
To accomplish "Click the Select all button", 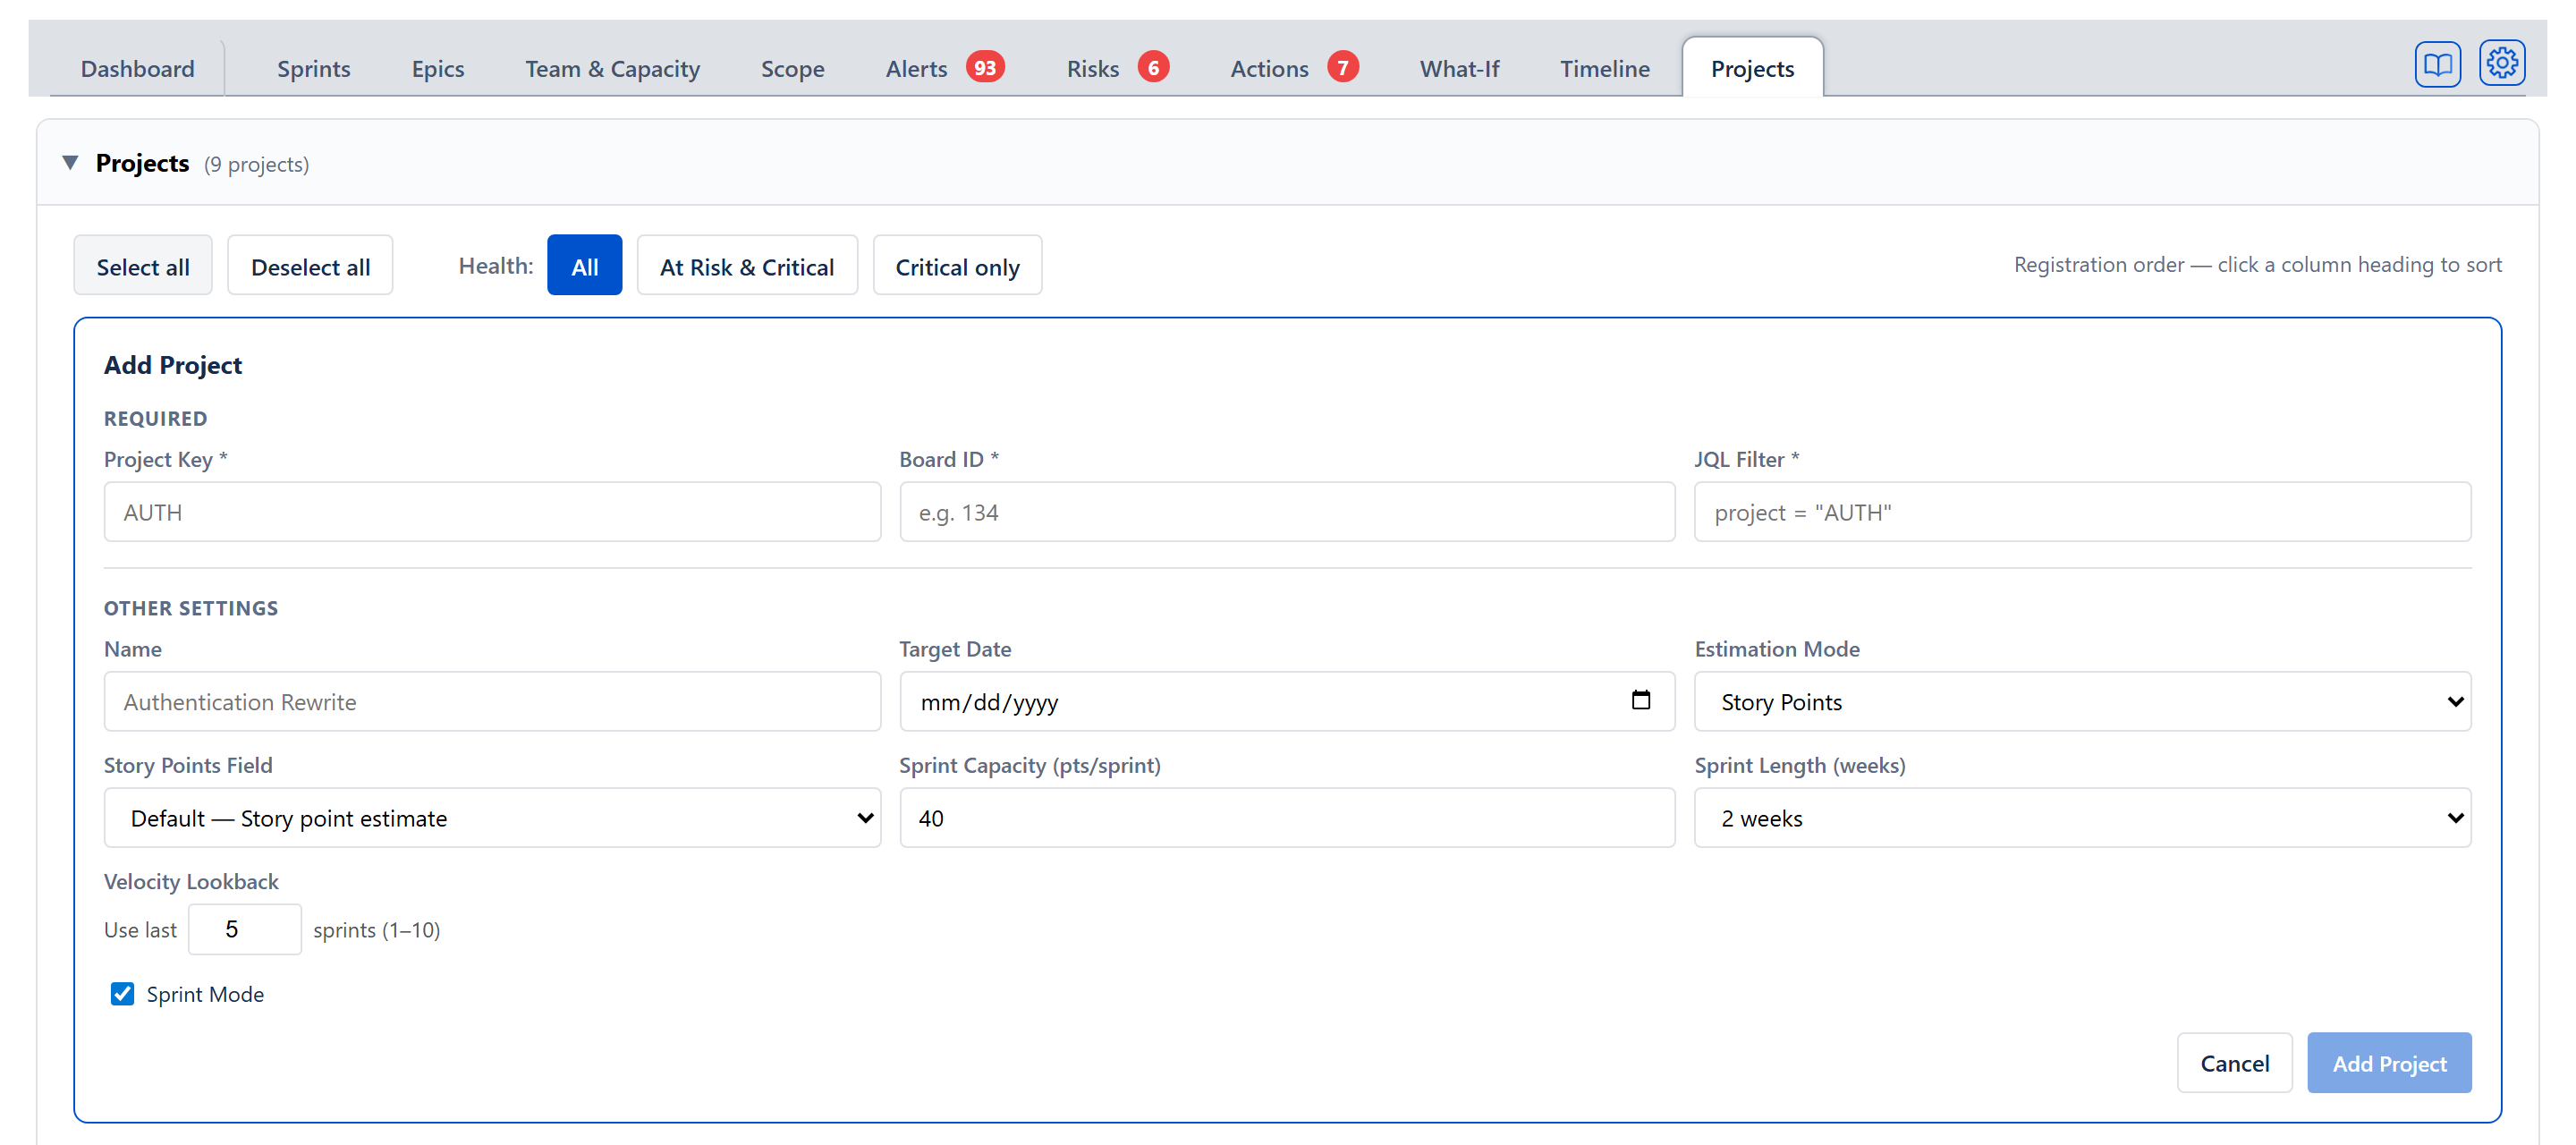I will 143,266.
